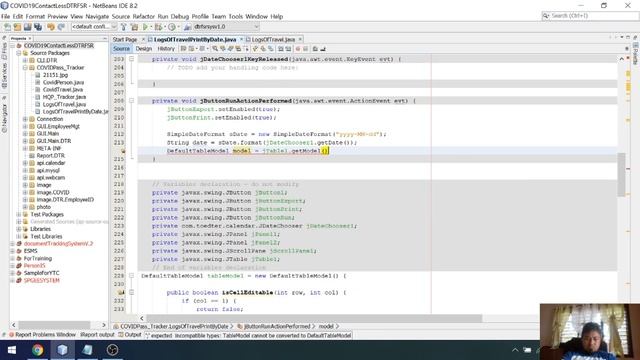Screen dimensions: 640x360
Task: Click the editor horizontal scrollbar
Action: pyautogui.click(x=314, y=318)
